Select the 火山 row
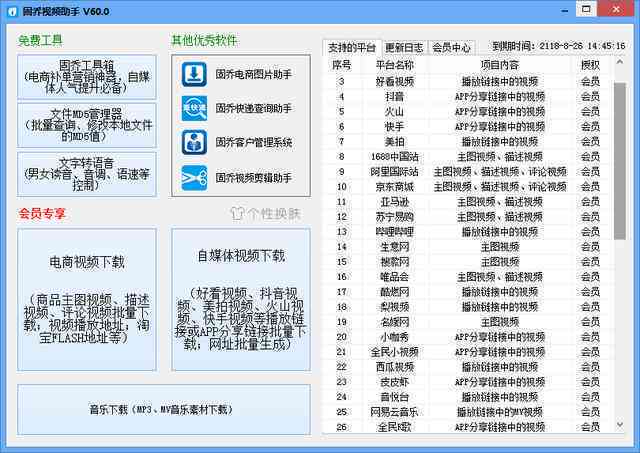Screen dimensions: 640x453 (x=467, y=112)
